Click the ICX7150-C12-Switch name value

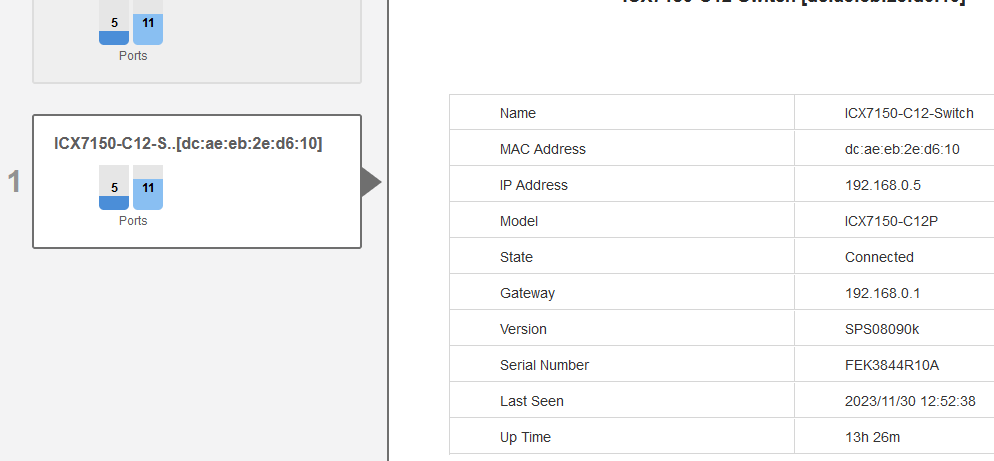click(908, 113)
